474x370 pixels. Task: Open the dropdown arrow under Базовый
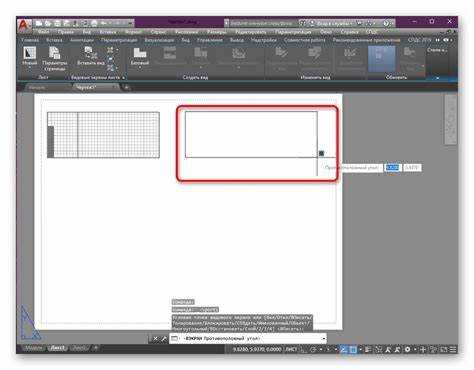tap(140, 68)
